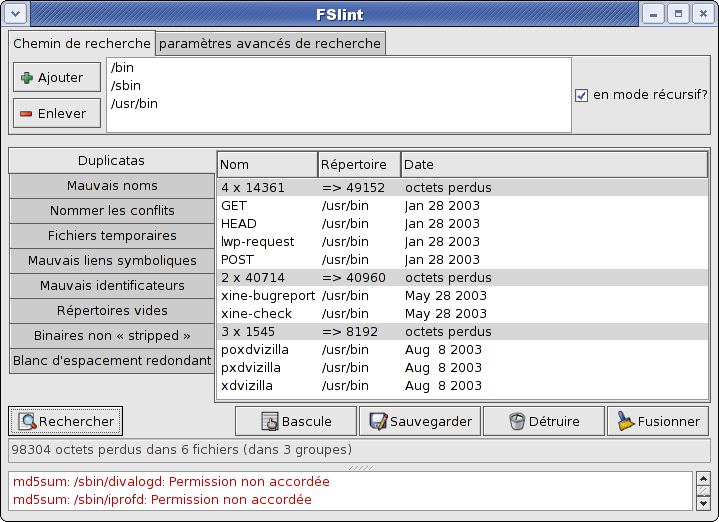
Task: Click the red minus icon on Enlever
Action: (26, 113)
